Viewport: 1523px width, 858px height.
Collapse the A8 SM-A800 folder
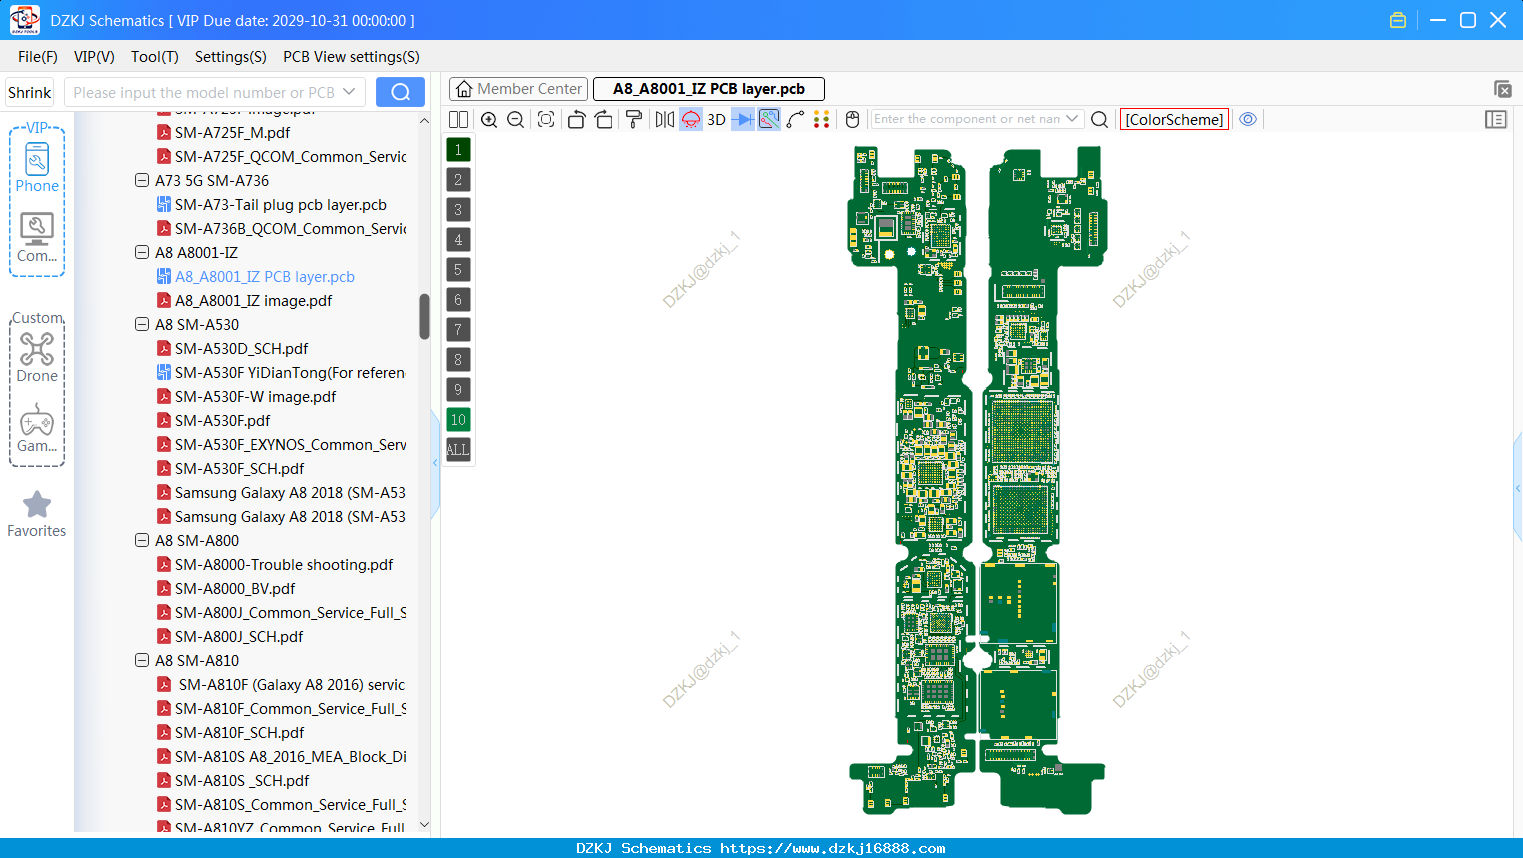142,541
